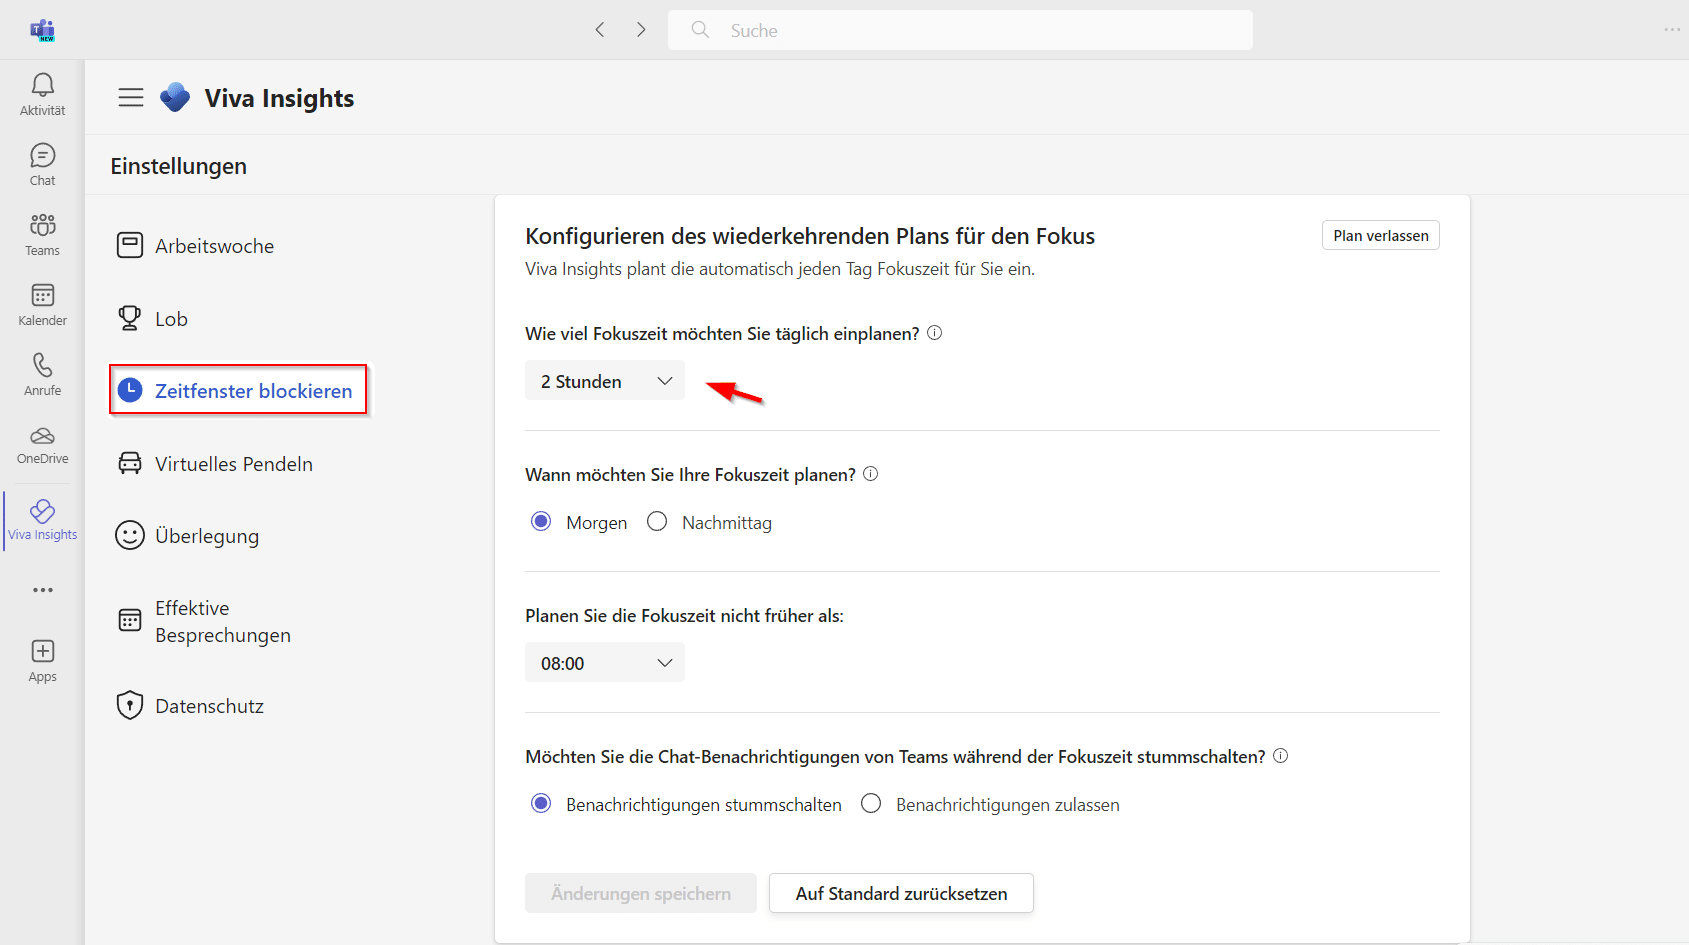Select the Morgen radio button
The height and width of the screenshot is (945, 1689).
(x=541, y=522)
